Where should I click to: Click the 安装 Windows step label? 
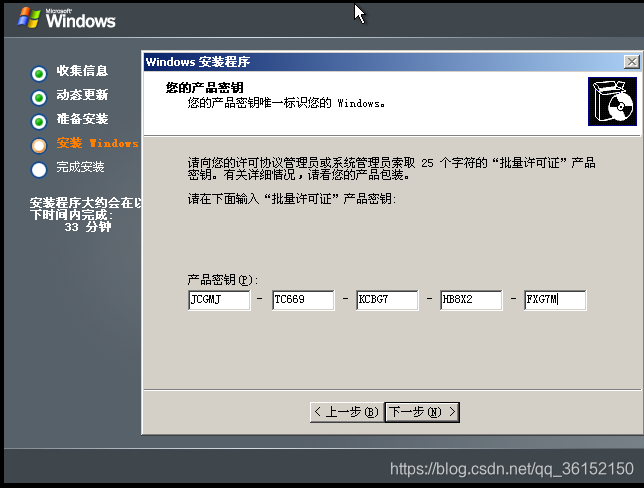pos(98,143)
